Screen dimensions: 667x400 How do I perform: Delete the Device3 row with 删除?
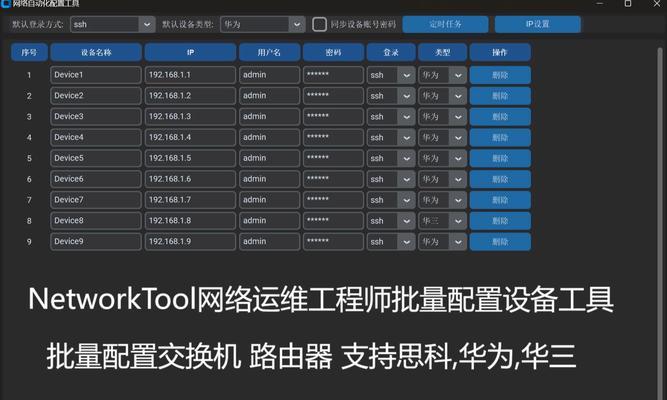tap(500, 117)
